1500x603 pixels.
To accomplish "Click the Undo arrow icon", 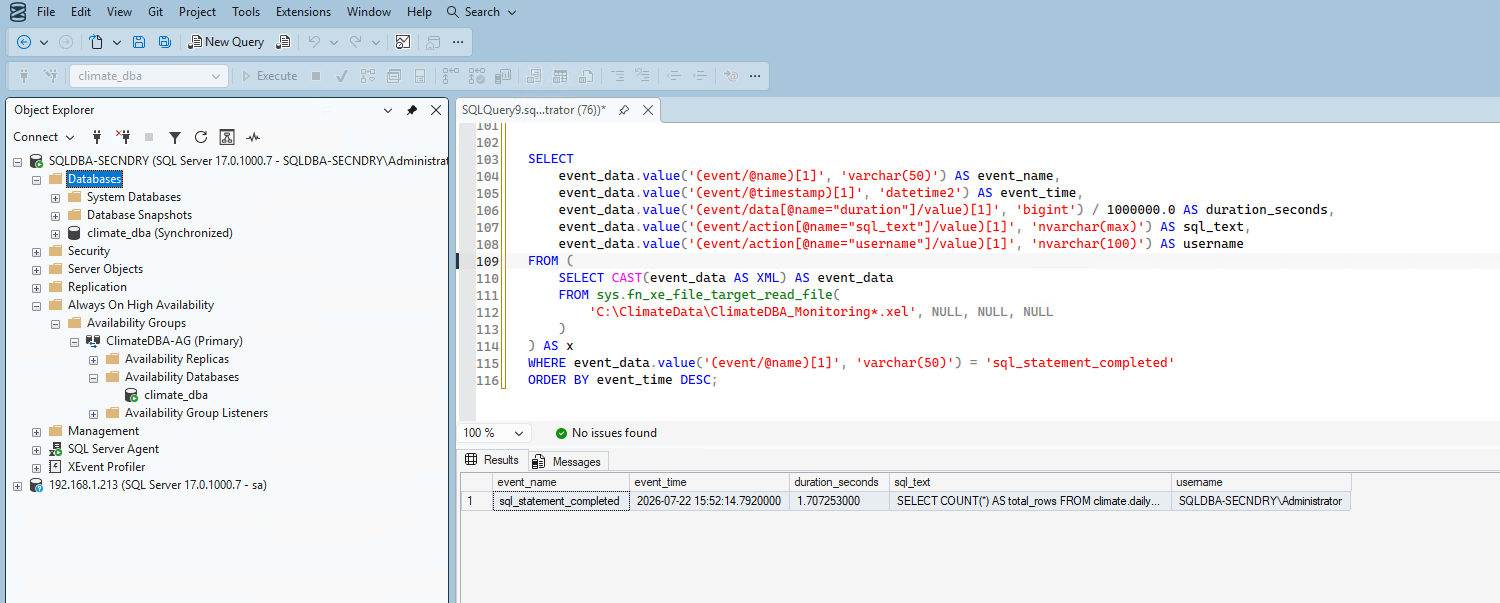I will 314,42.
